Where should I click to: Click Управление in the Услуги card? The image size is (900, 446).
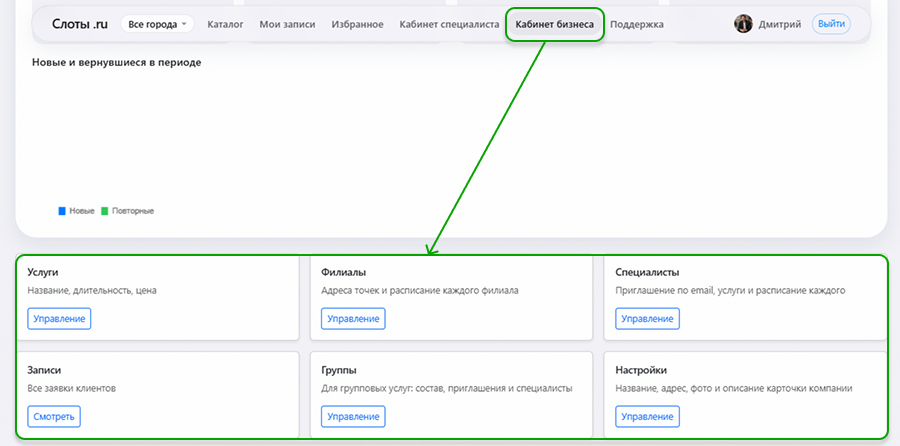coord(59,319)
